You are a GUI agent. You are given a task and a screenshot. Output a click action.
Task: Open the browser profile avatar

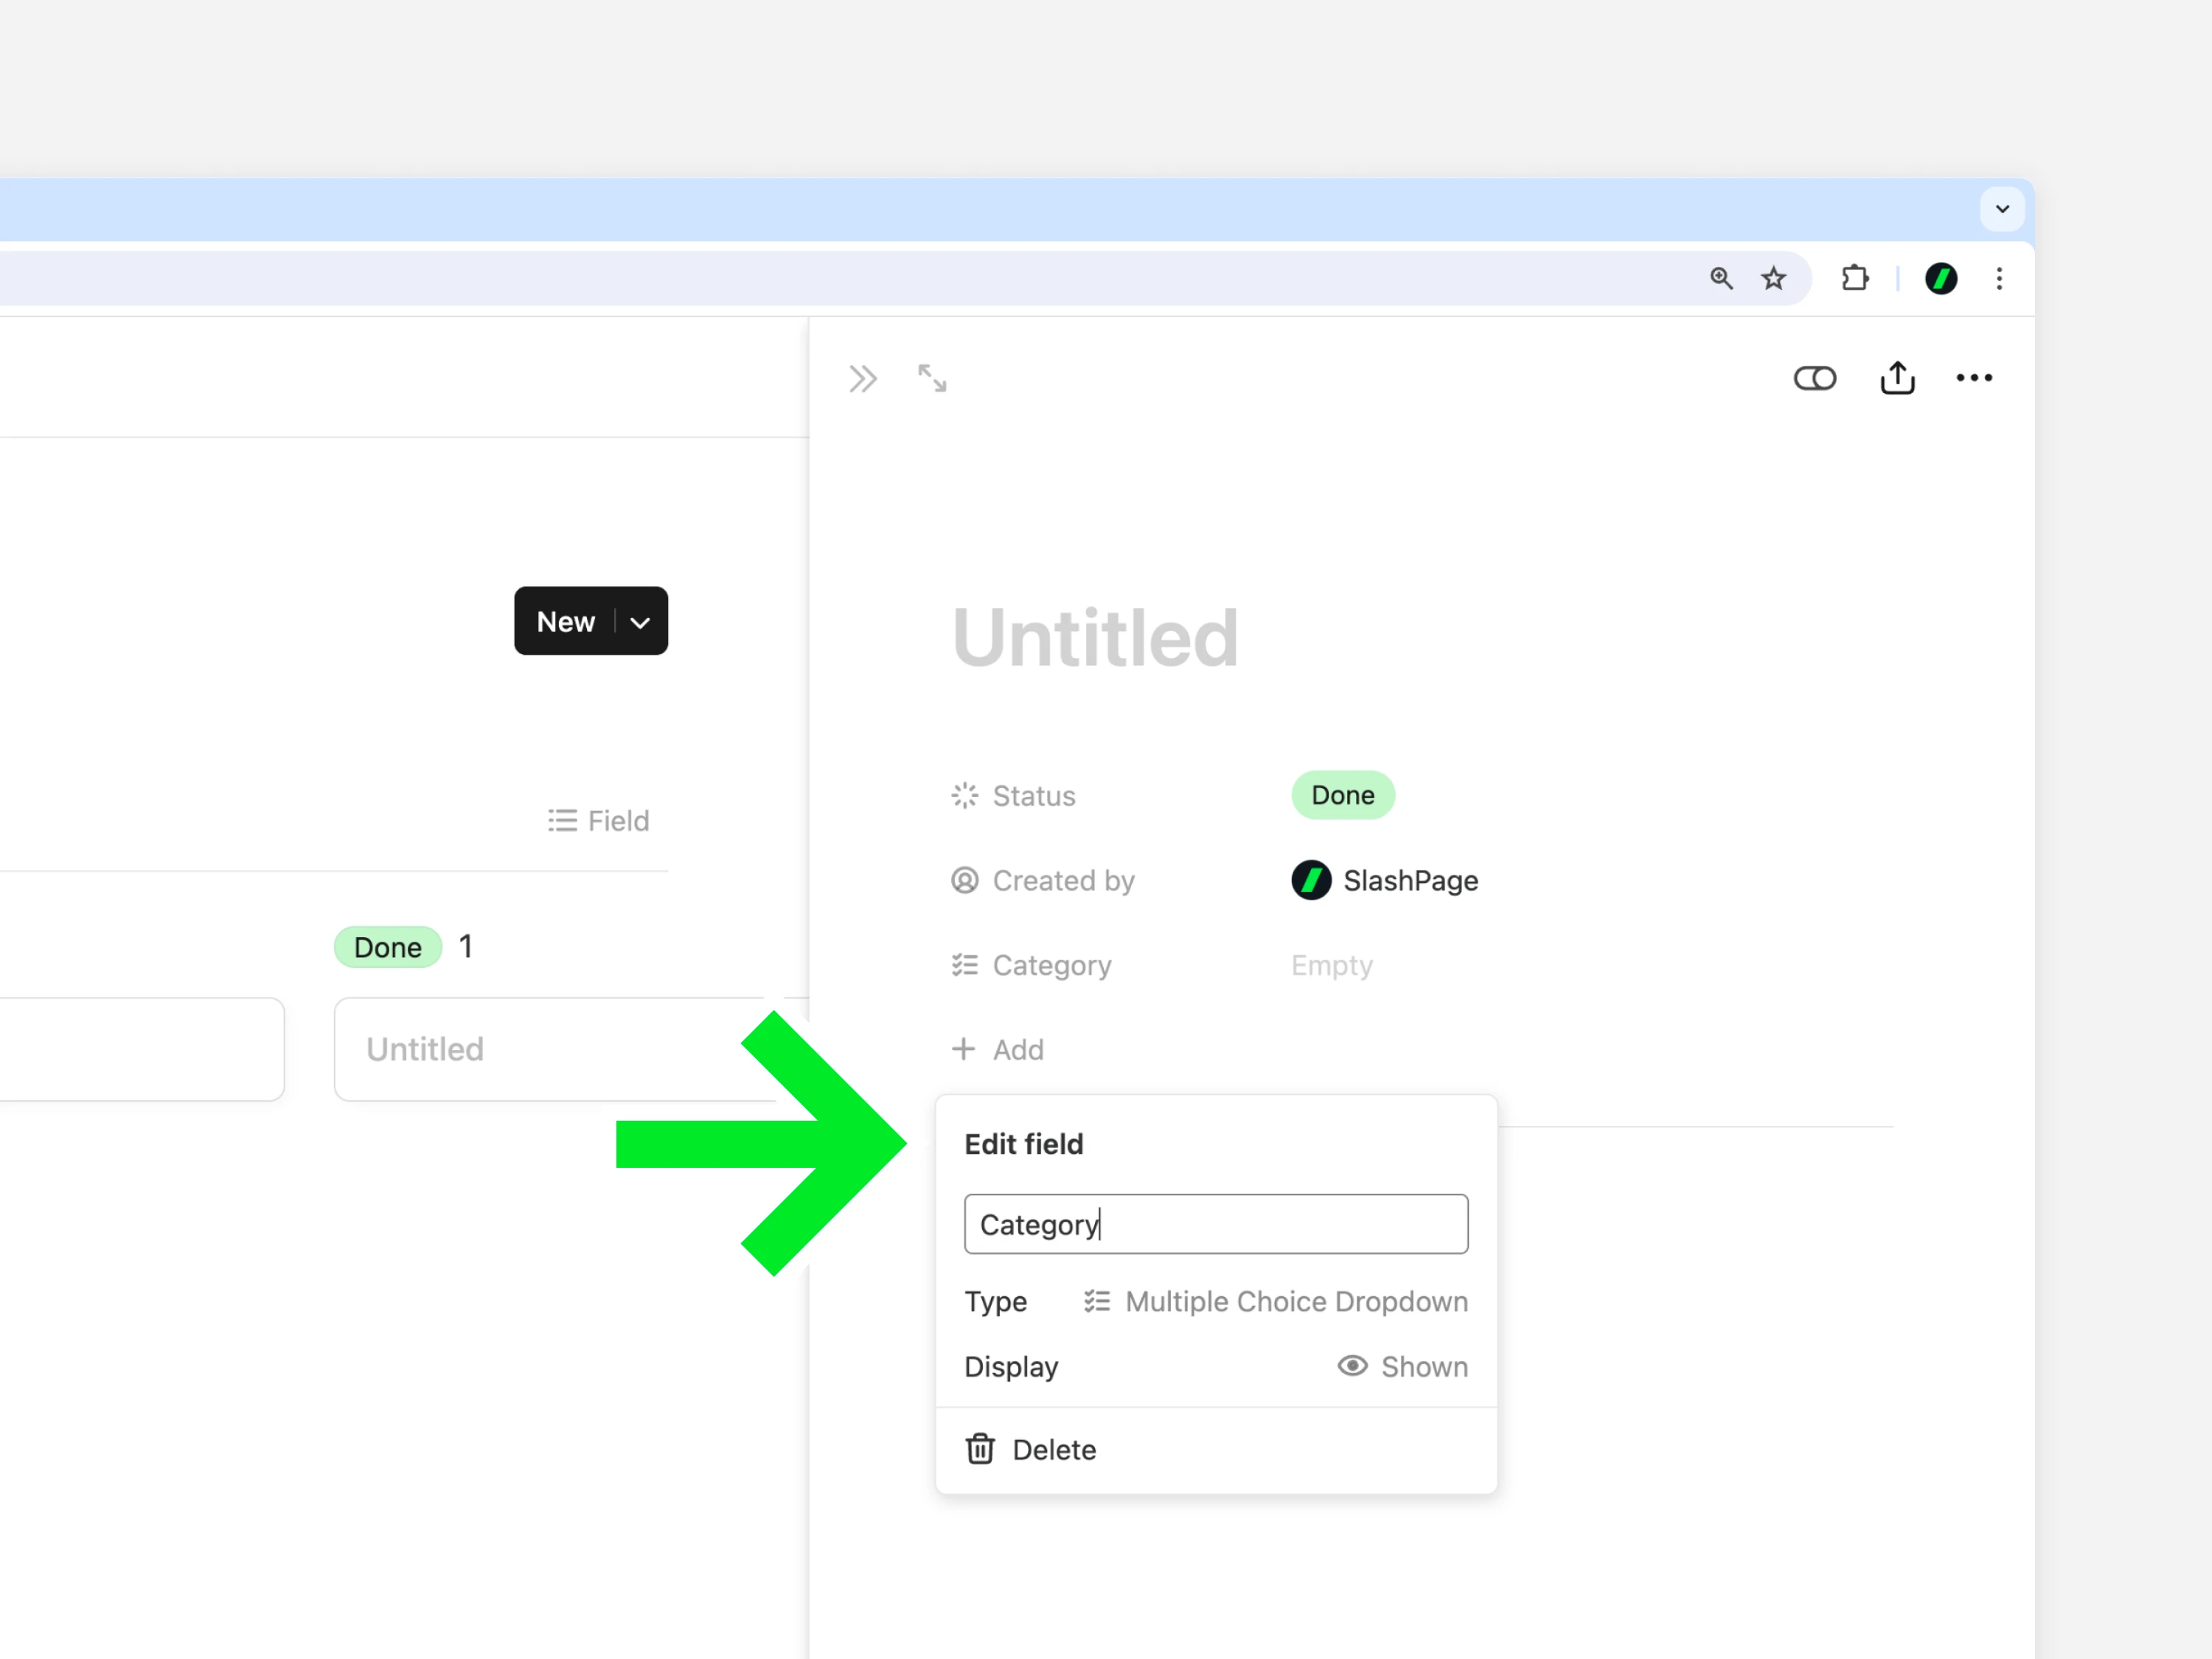(x=1941, y=278)
